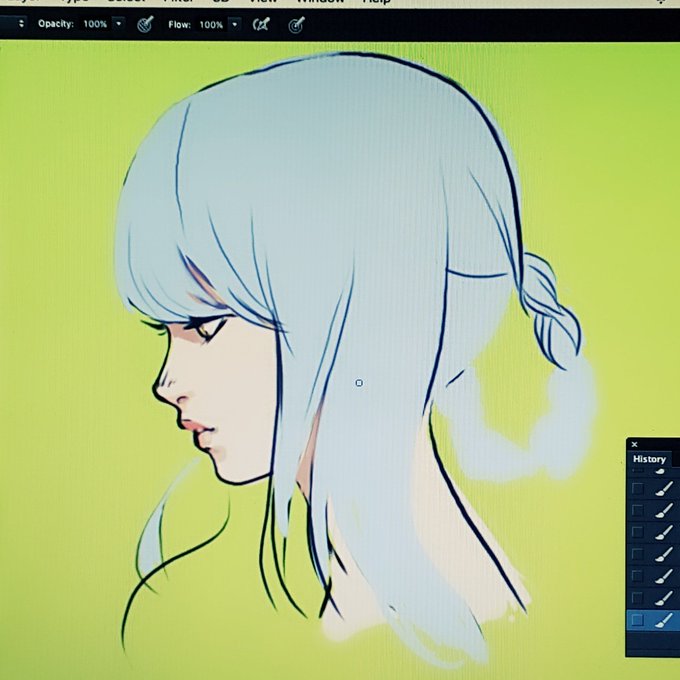The height and width of the screenshot is (680, 680).
Task: Close the History panel with the X
Action: (x=634, y=444)
